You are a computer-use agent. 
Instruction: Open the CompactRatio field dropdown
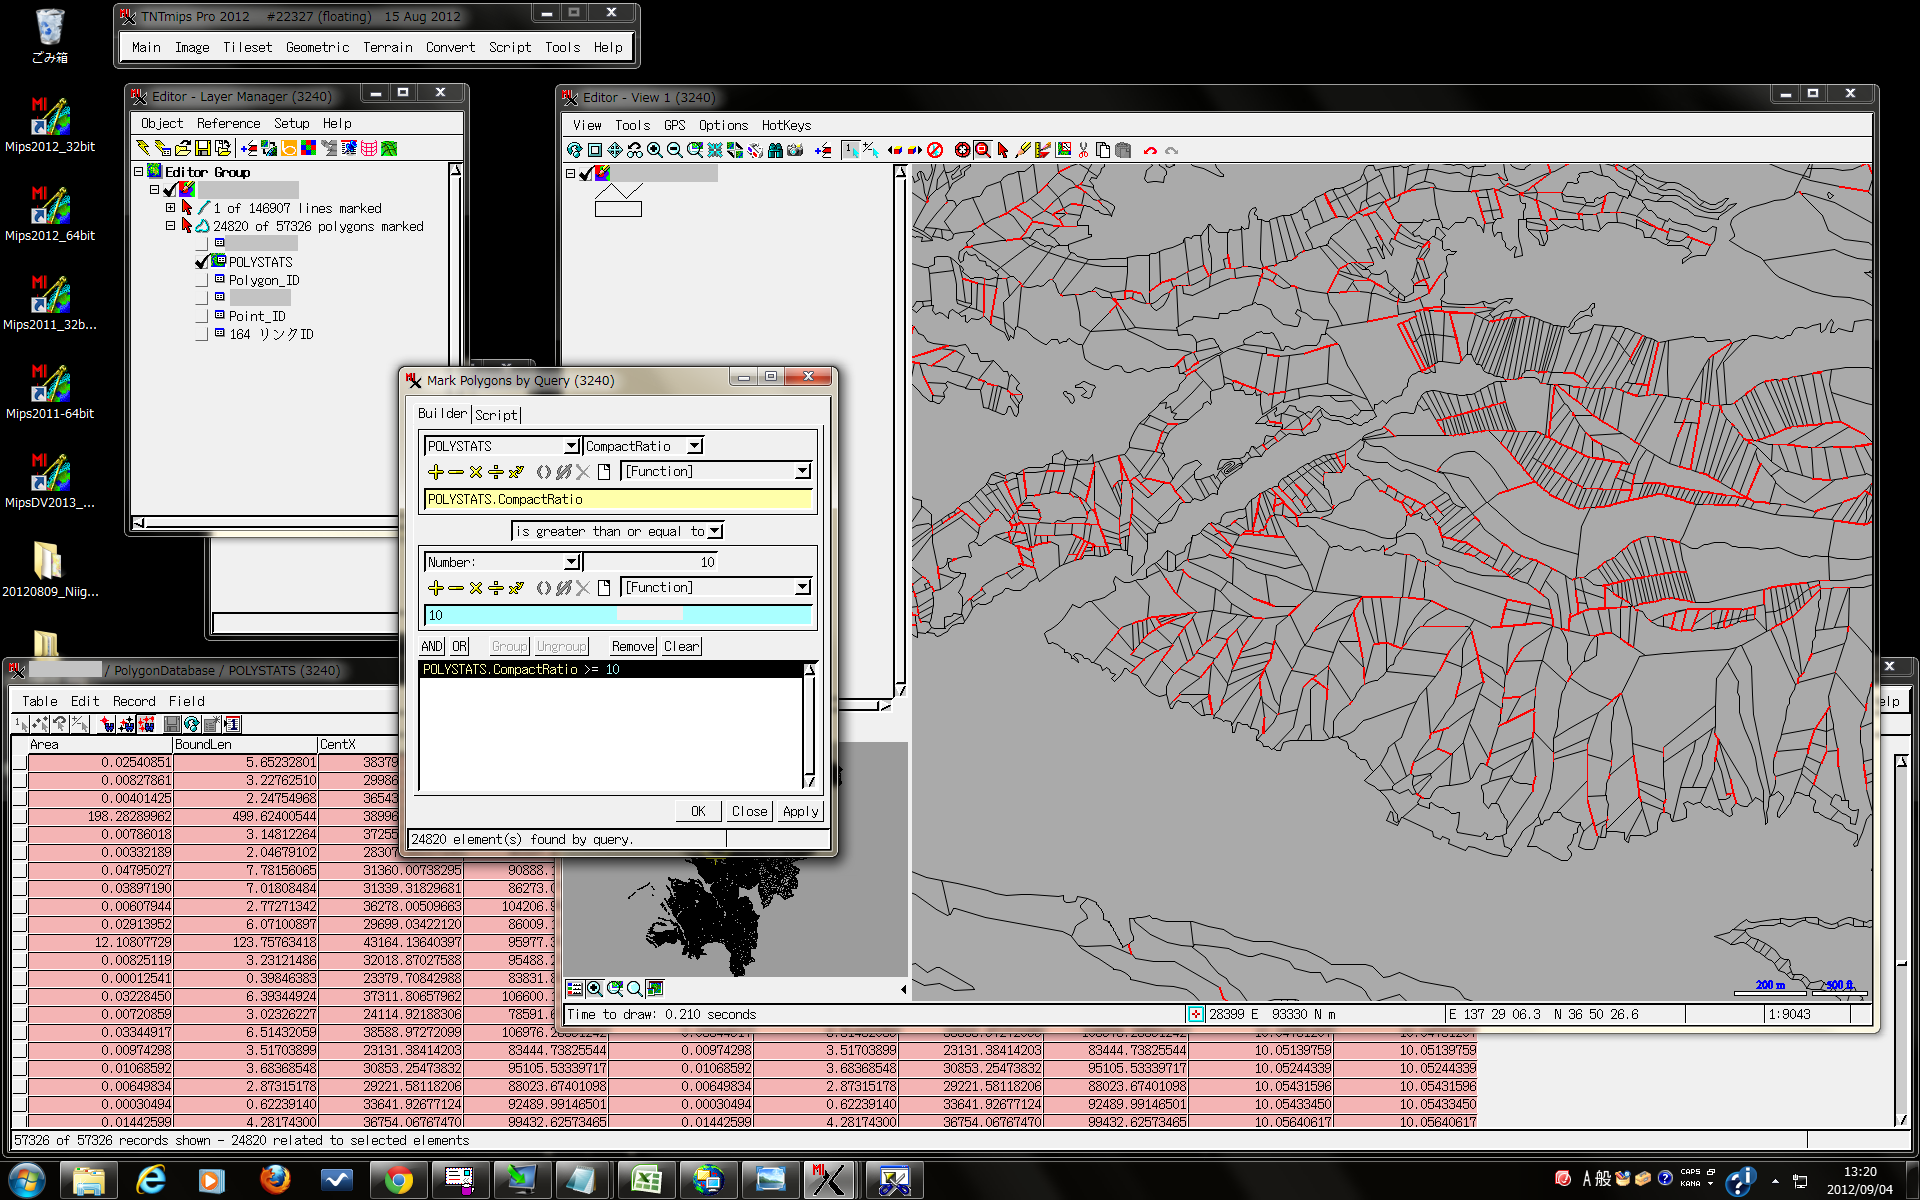click(695, 446)
